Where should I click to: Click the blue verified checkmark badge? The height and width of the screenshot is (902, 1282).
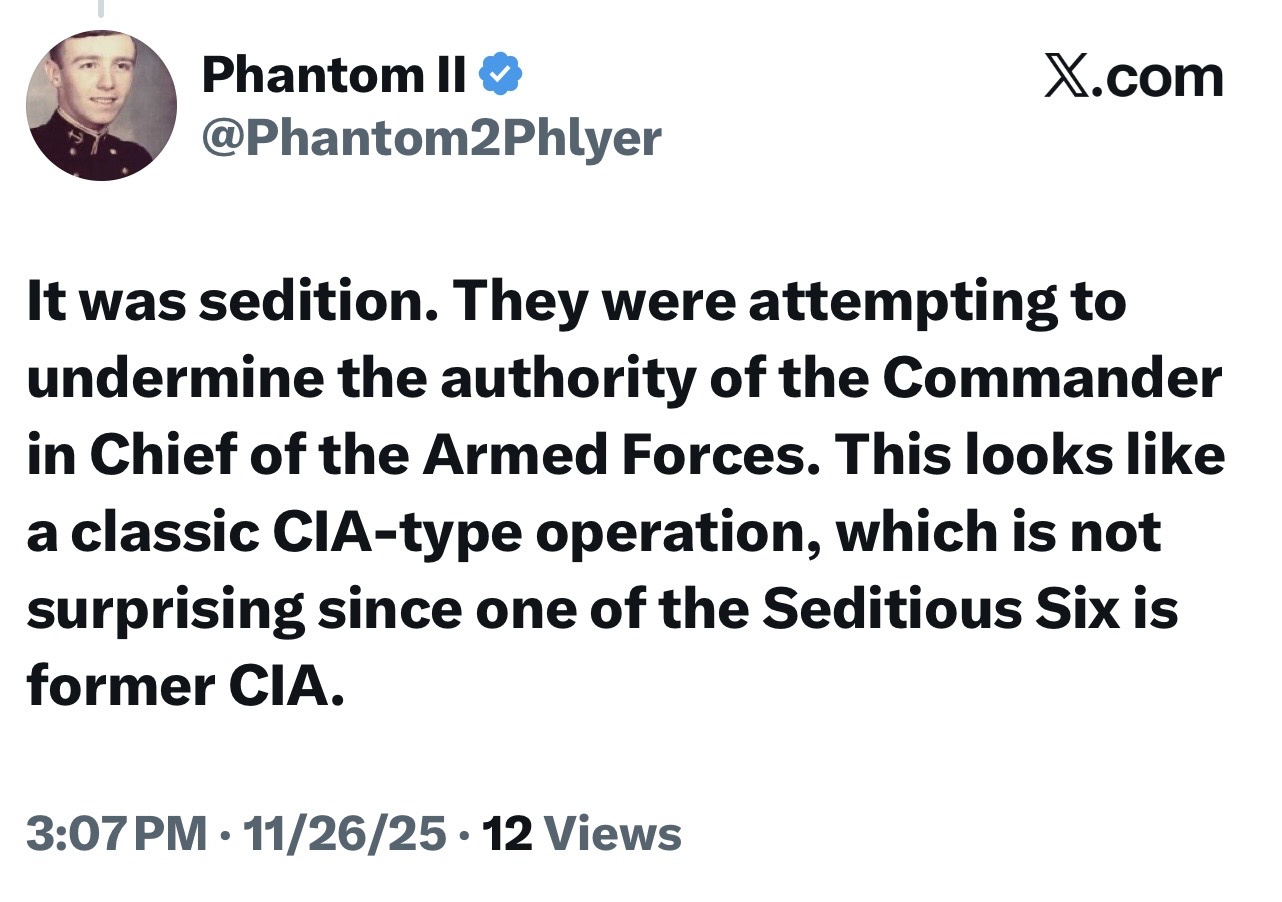coord(500,76)
